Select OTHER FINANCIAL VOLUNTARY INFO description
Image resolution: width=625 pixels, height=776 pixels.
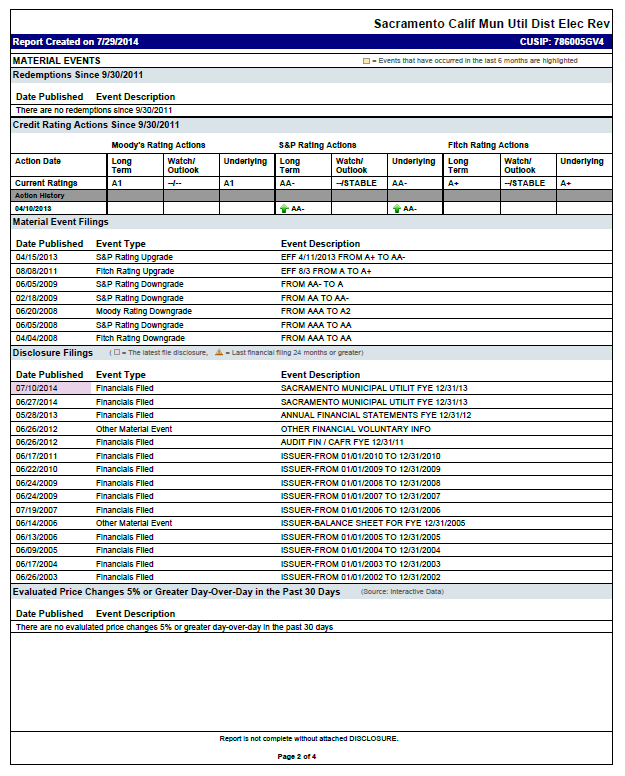[355, 429]
